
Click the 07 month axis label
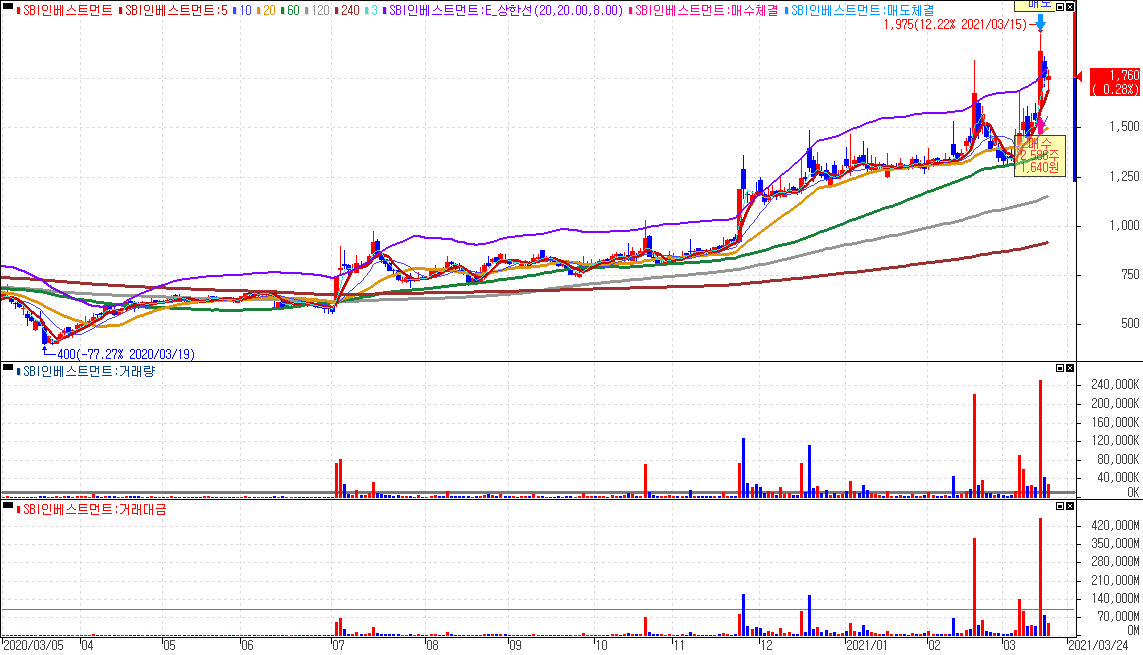pos(338,646)
